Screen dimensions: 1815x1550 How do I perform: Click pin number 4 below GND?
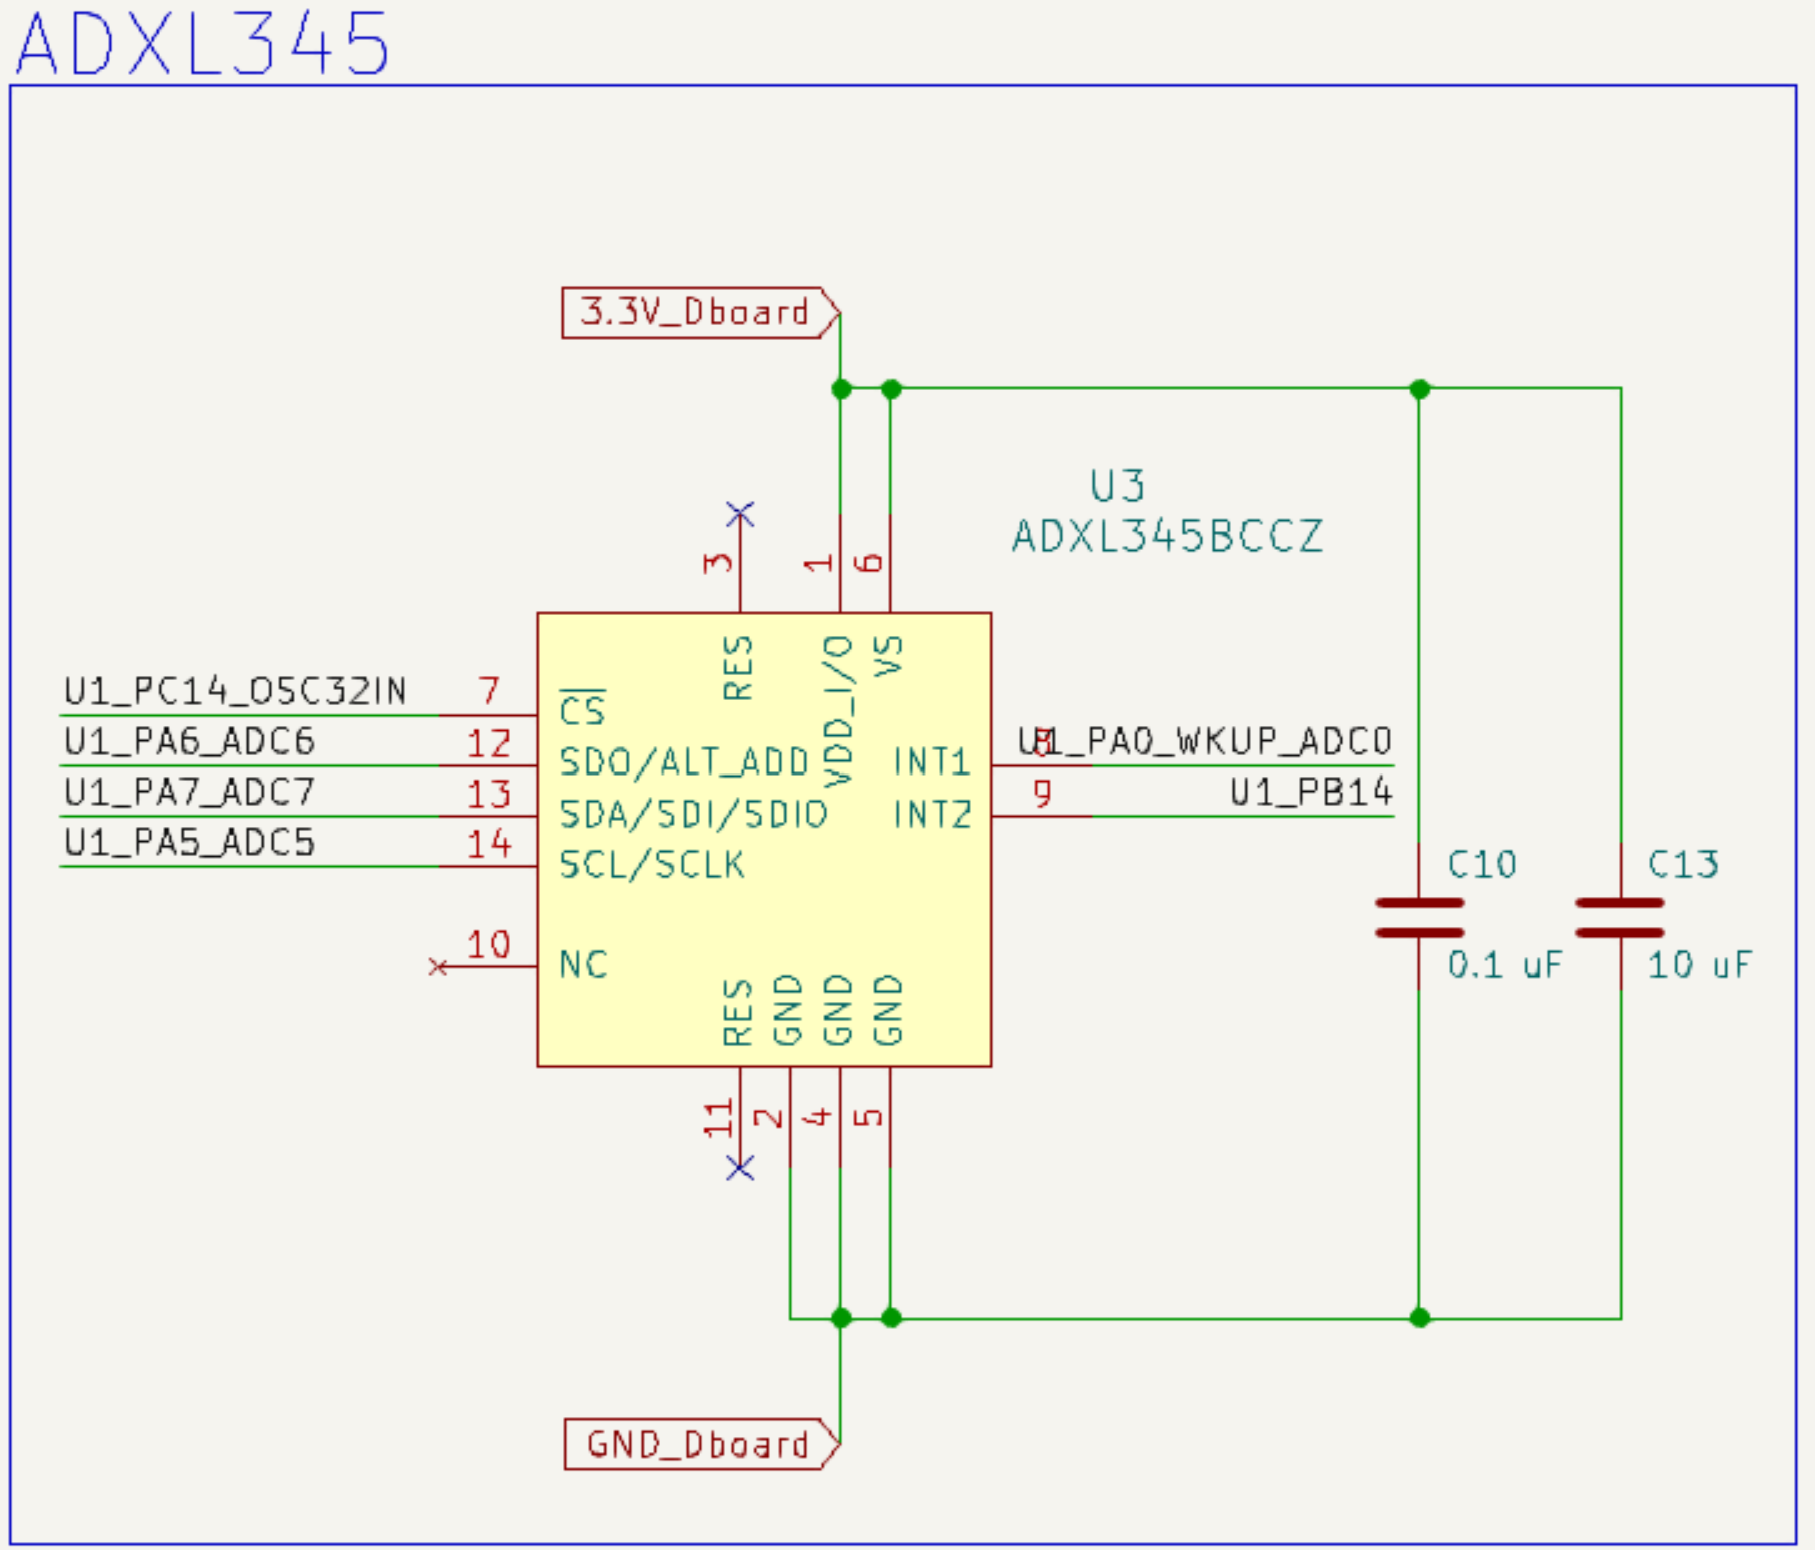pos(819,1117)
